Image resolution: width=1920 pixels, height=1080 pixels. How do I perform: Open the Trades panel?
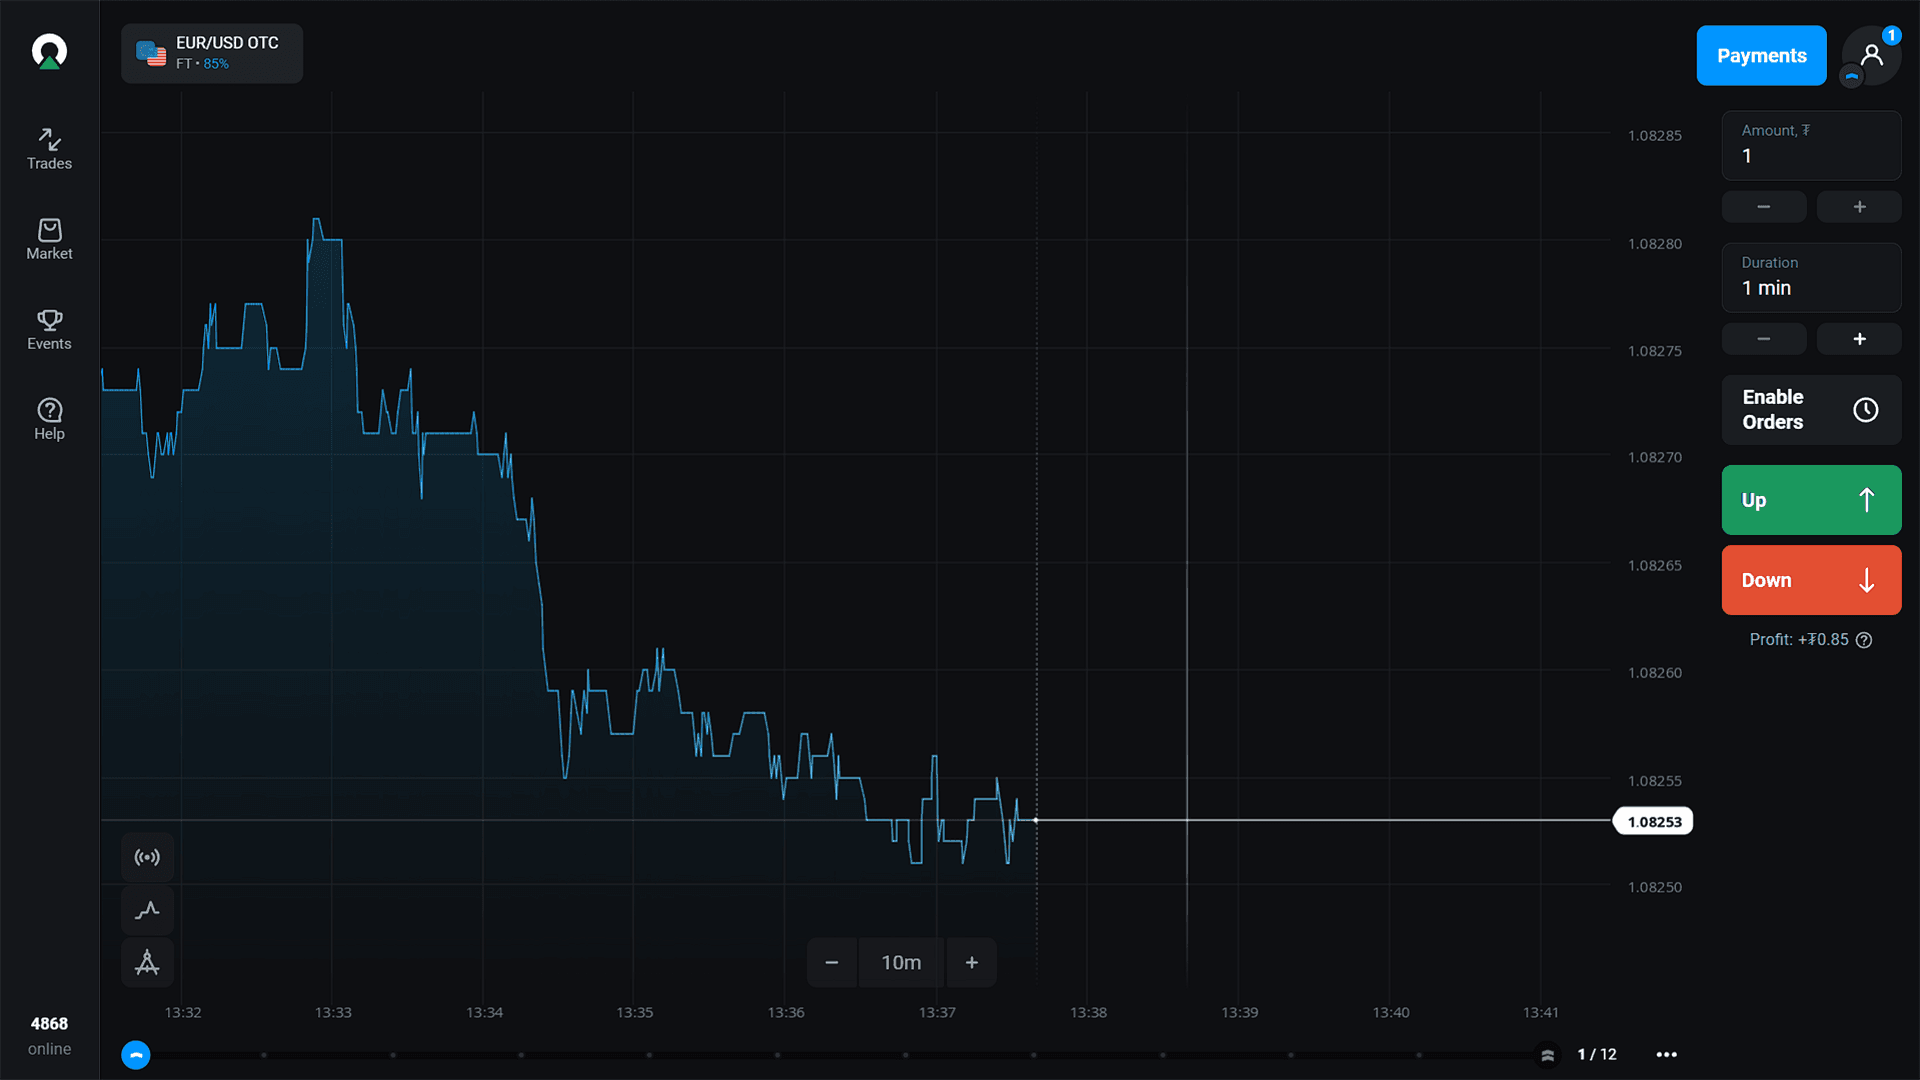pyautogui.click(x=49, y=149)
